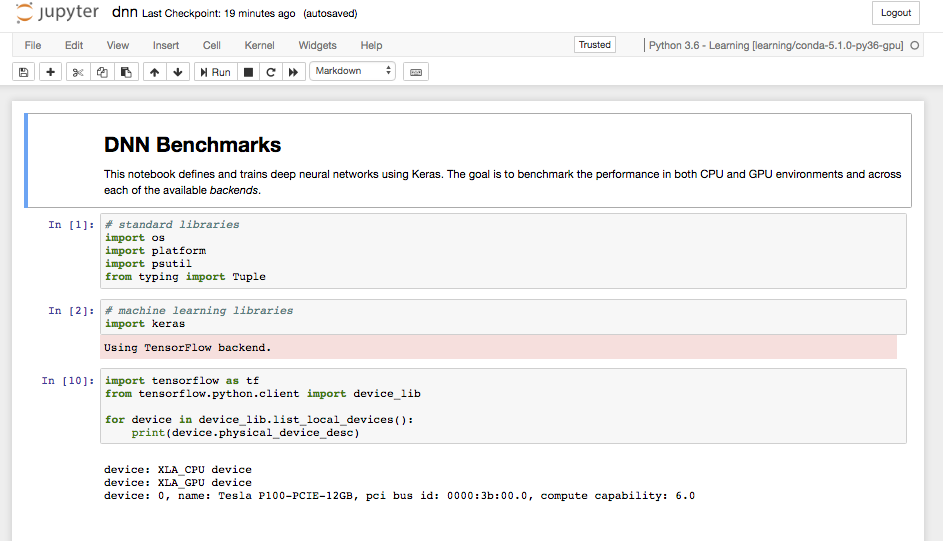The height and width of the screenshot is (541, 943).
Task: Click inside the tensorflow device_lib code cell
Action: 503,406
